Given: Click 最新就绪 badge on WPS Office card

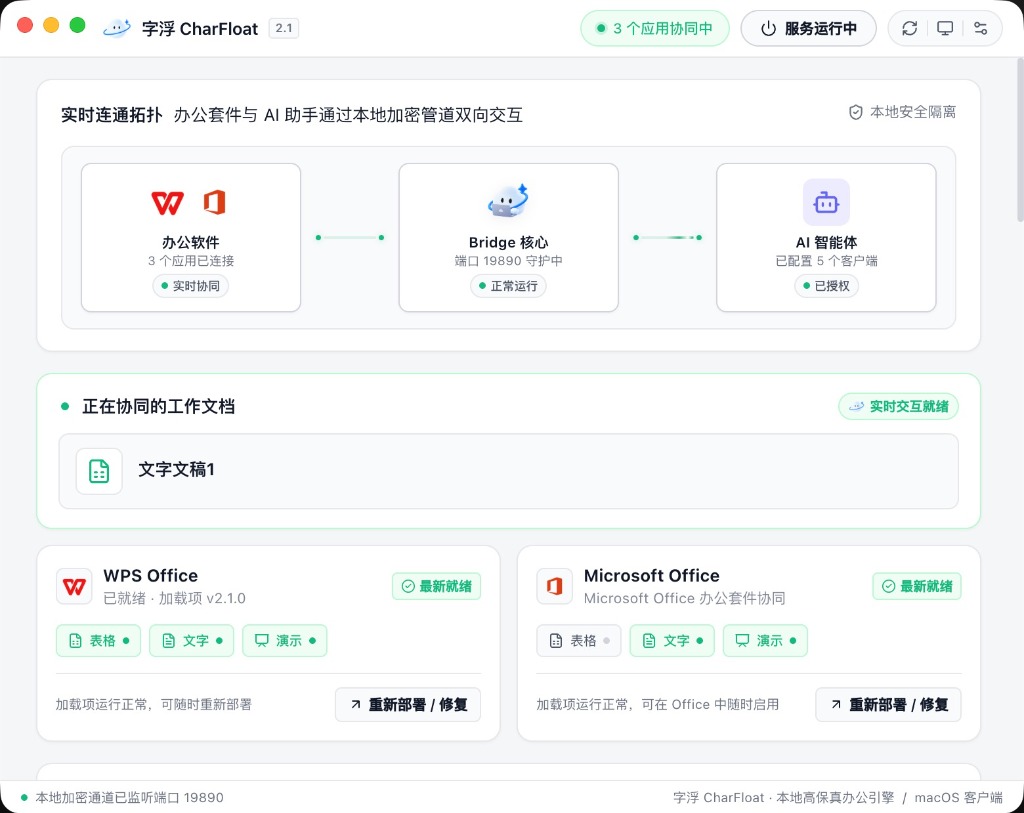Looking at the screenshot, I should pos(436,586).
